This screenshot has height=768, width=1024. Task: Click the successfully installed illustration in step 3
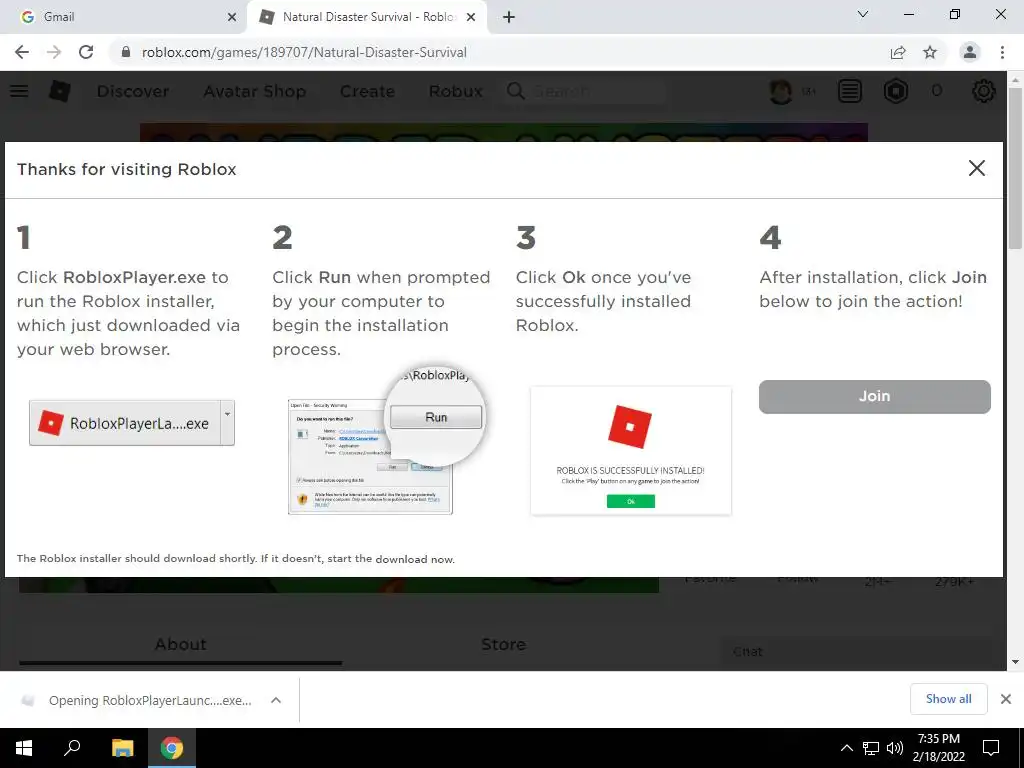click(x=631, y=451)
